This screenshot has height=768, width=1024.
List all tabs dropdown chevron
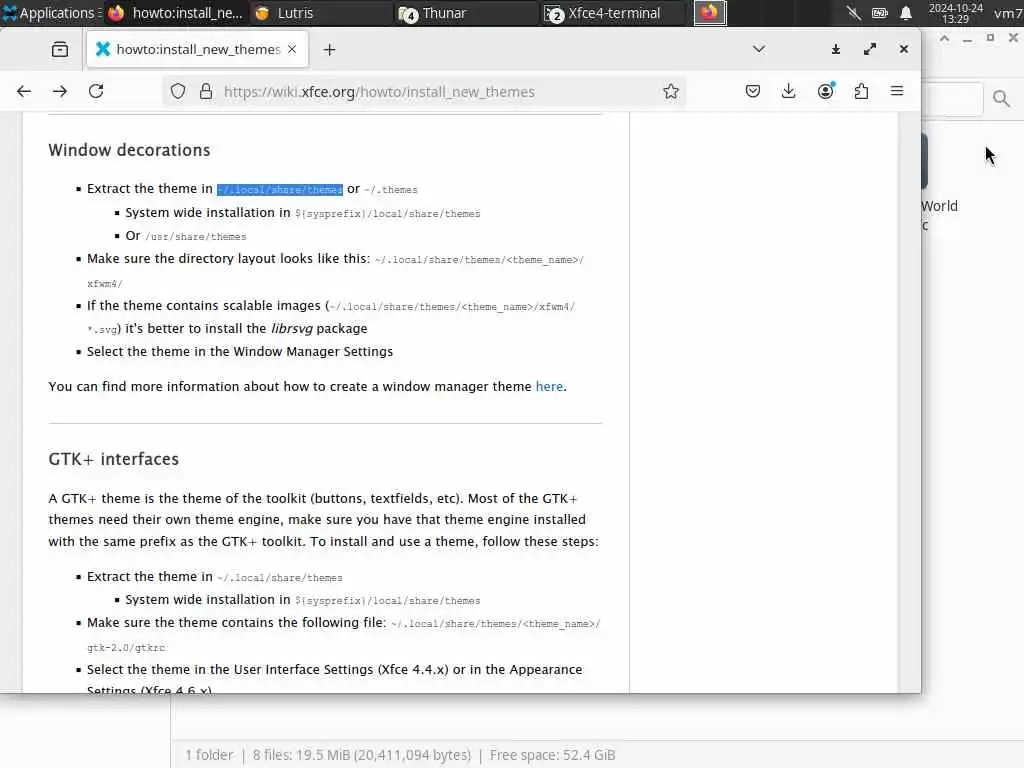tap(758, 49)
